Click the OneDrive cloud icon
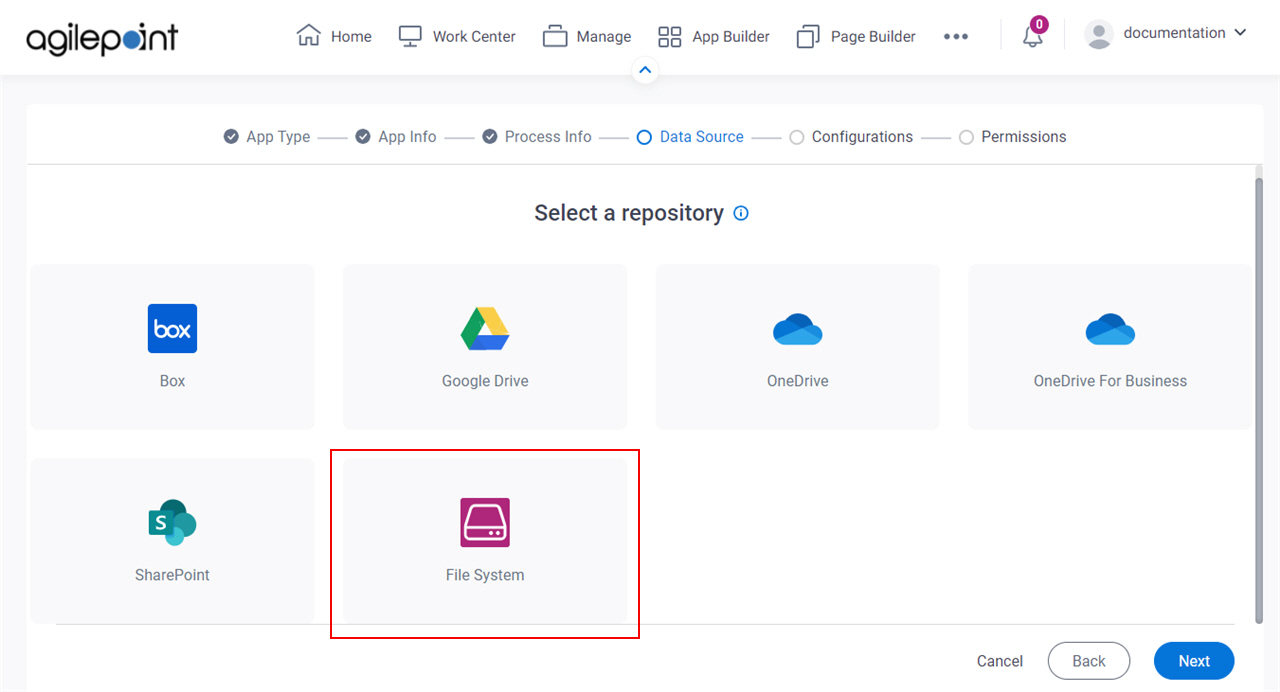Viewport: 1280px width, 692px height. pos(798,329)
